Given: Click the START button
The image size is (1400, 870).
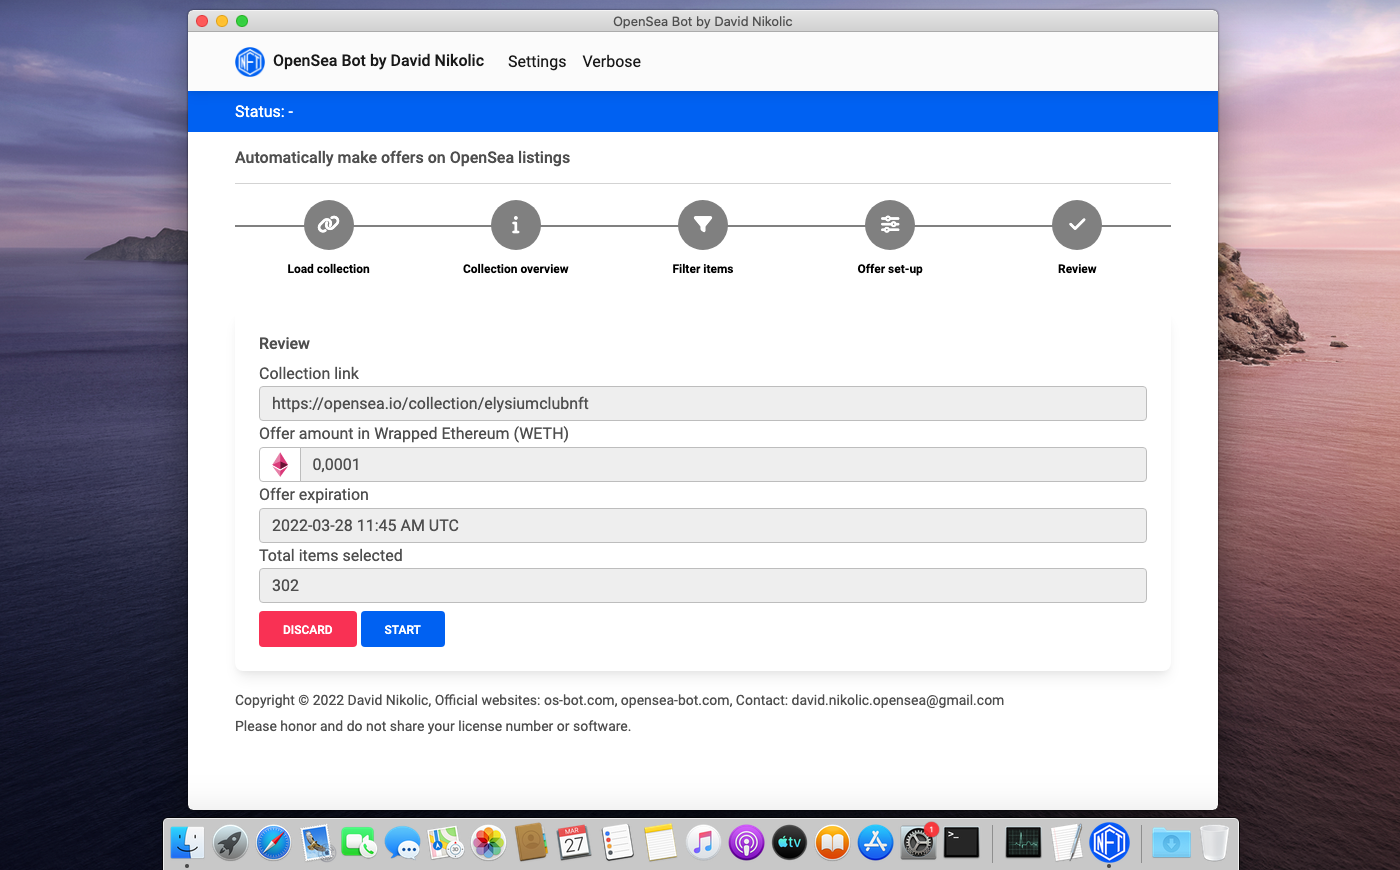Looking at the screenshot, I should 403,629.
